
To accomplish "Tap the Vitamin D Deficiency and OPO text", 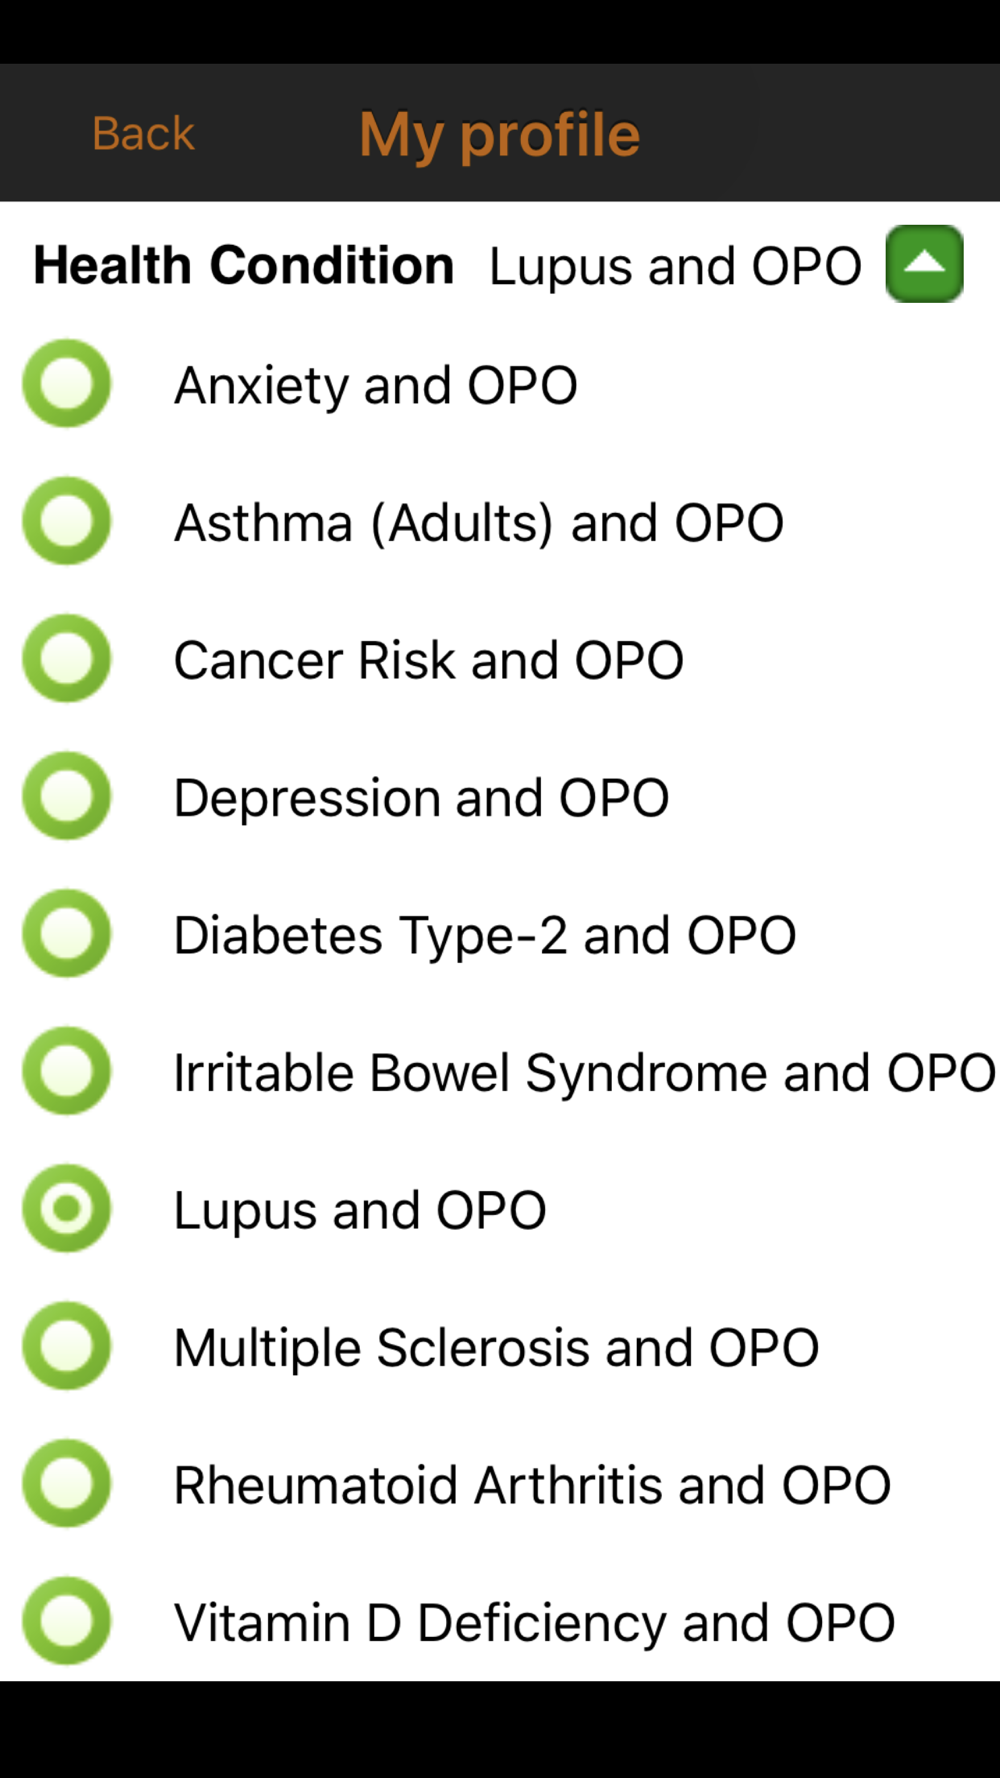I will tap(534, 1623).
